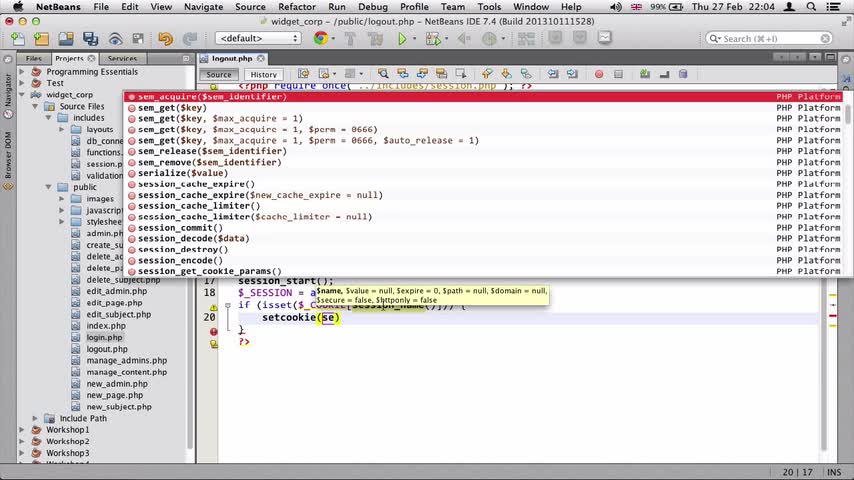
Task: Expand the images folder node
Action: pos(62,199)
